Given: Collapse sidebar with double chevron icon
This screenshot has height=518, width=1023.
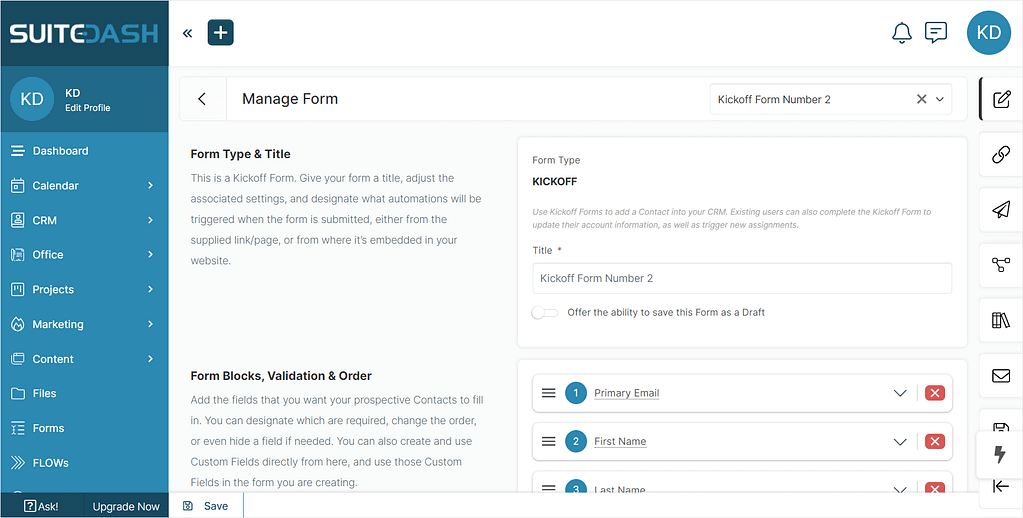Looking at the screenshot, I should (187, 33).
